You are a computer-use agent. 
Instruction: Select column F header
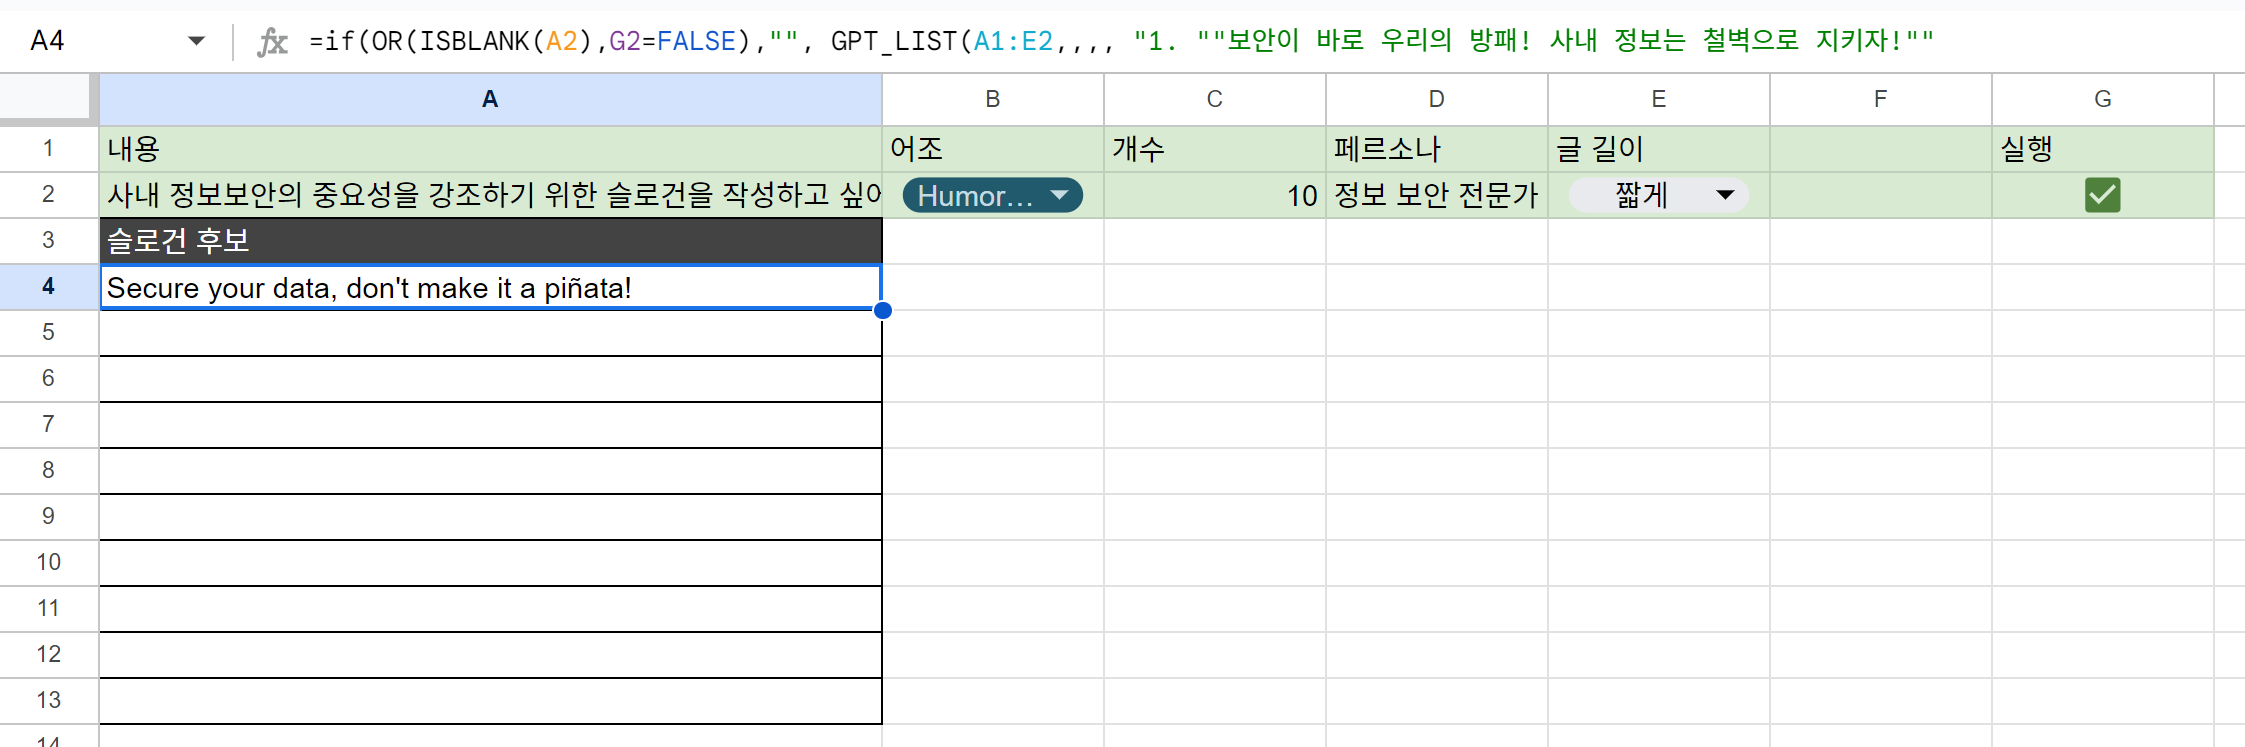pos(1881,99)
